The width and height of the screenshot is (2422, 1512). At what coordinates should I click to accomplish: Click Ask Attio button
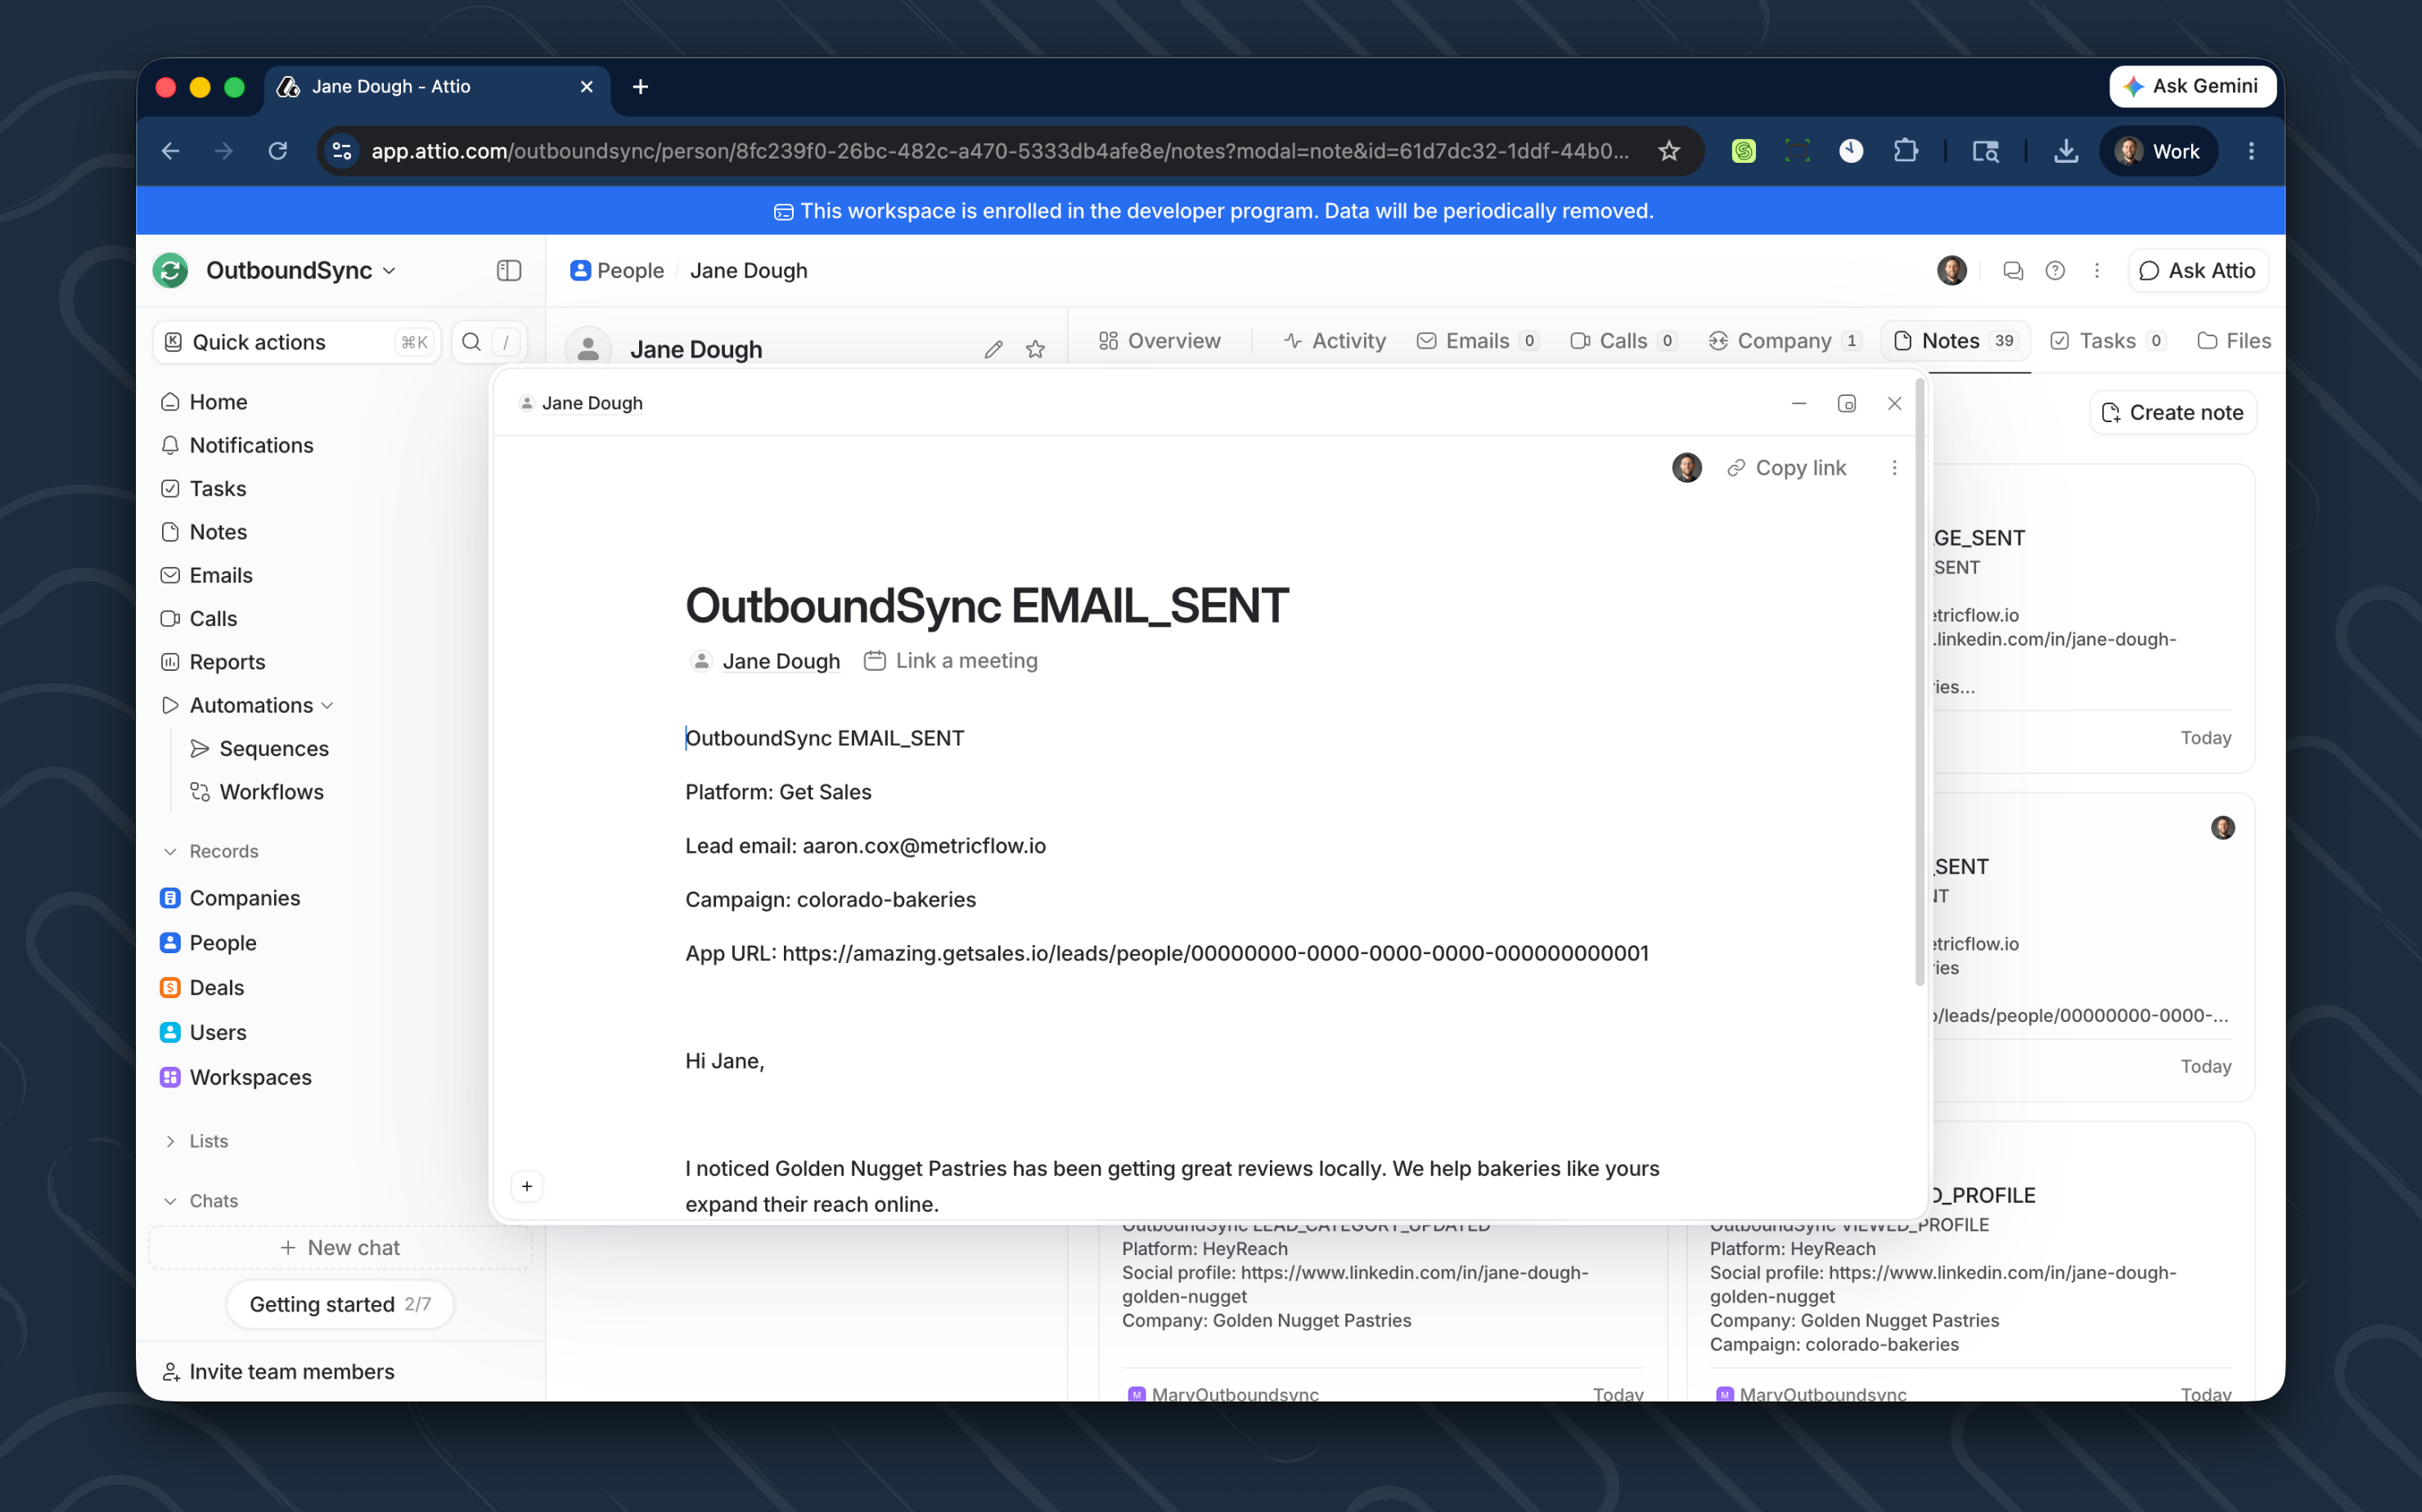[x=2197, y=270]
